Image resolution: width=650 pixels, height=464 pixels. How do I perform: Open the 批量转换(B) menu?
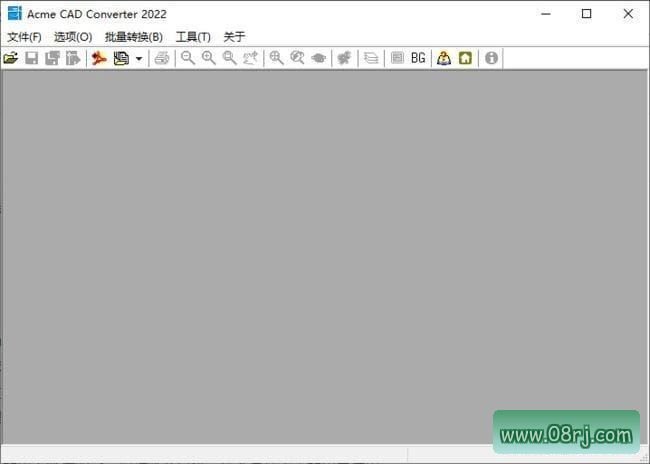tap(133, 37)
